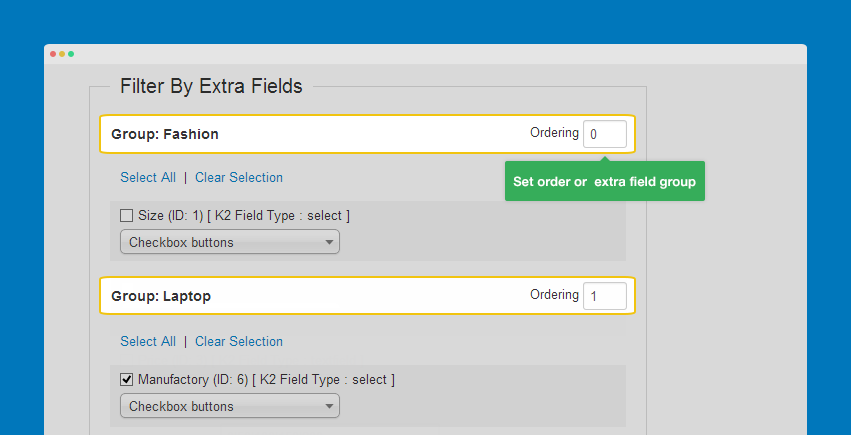Screen dimensions: 851x435
Task: Click the Filter By Extra Fields heading
Action: (211, 86)
